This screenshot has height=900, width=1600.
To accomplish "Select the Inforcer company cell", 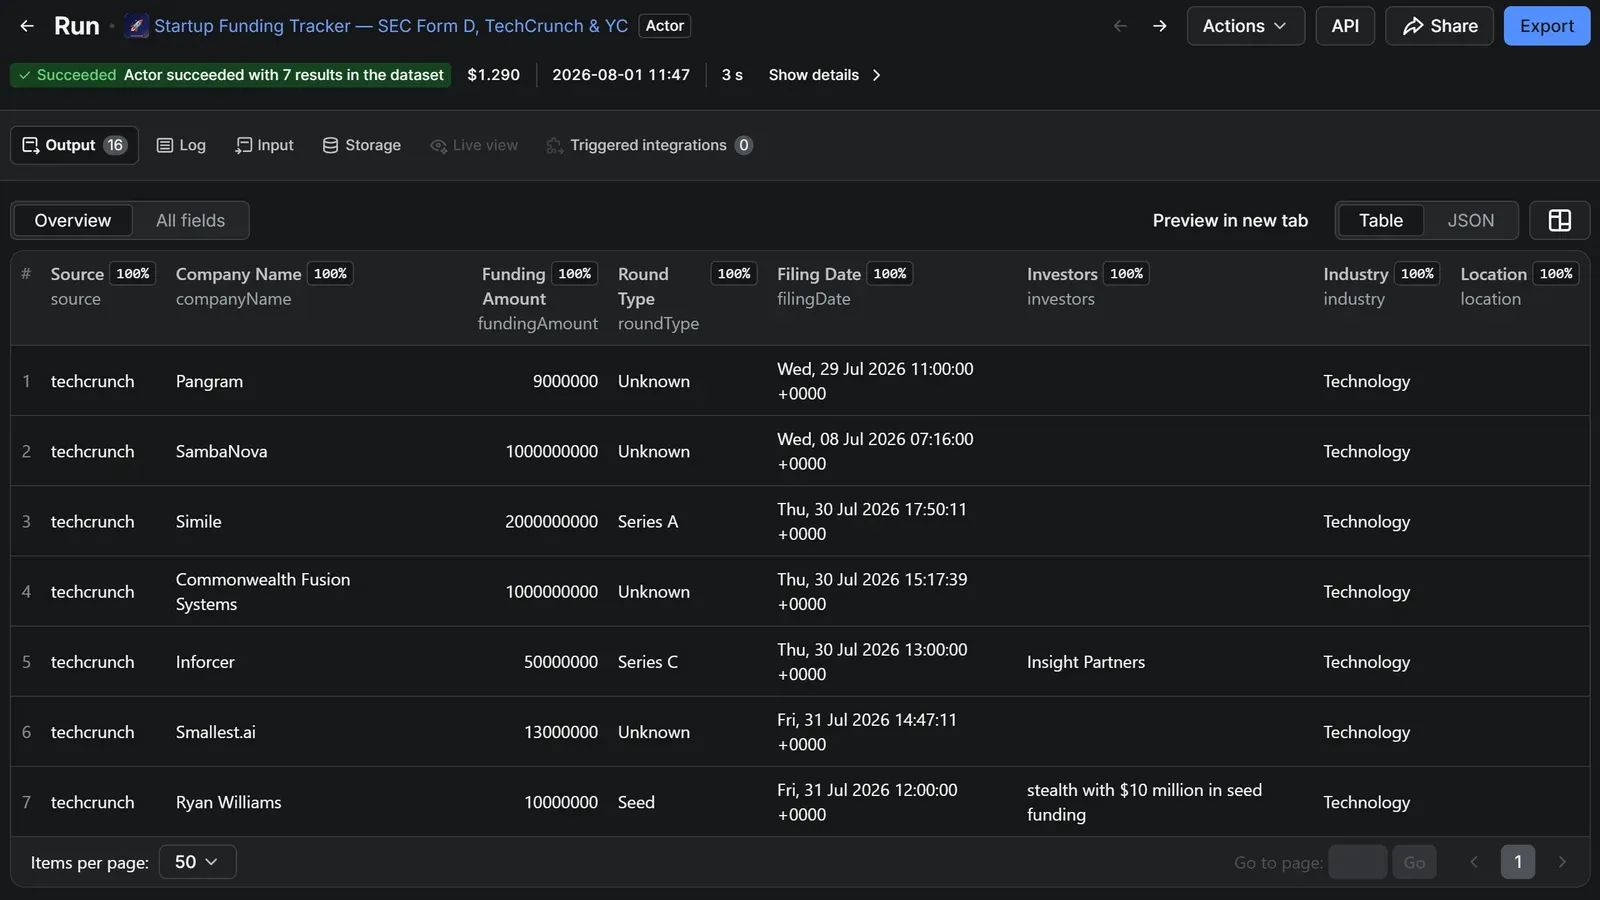I will [x=205, y=662].
